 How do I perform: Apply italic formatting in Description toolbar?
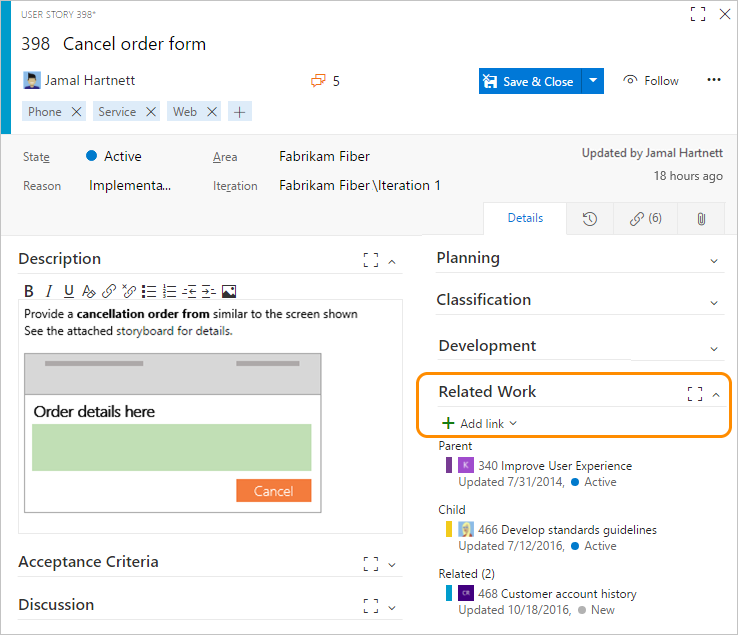coord(48,291)
